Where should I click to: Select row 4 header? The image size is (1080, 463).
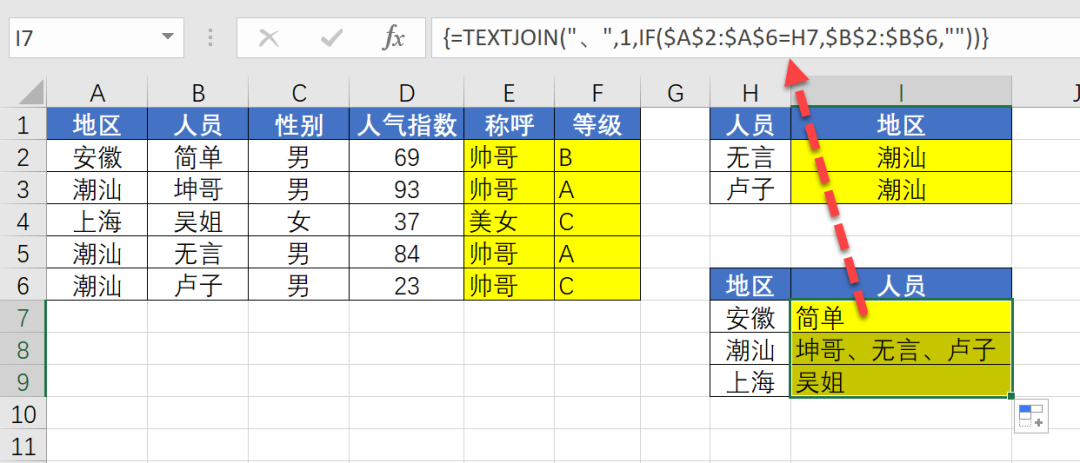pyautogui.click(x=23, y=221)
